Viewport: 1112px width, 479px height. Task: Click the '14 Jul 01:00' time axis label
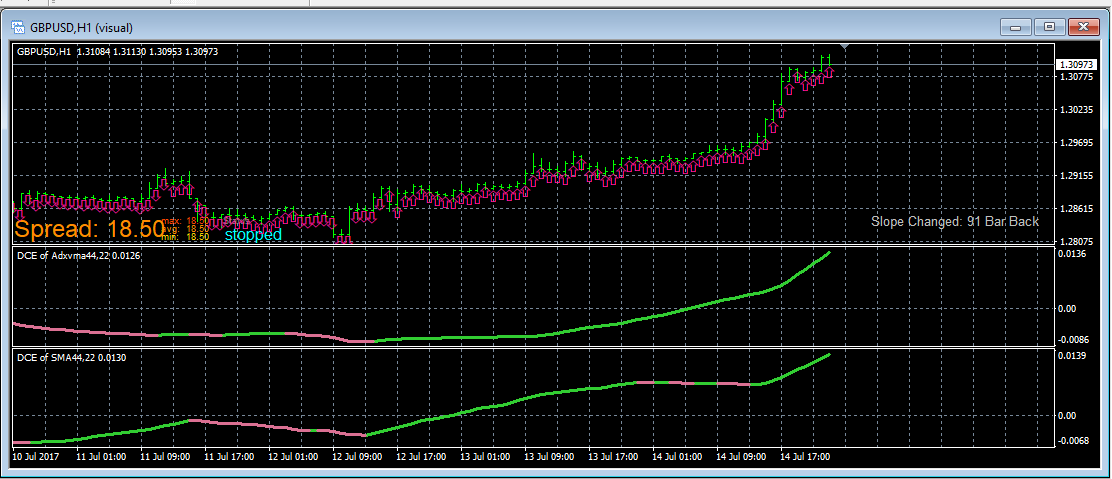pyautogui.click(x=677, y=457)
